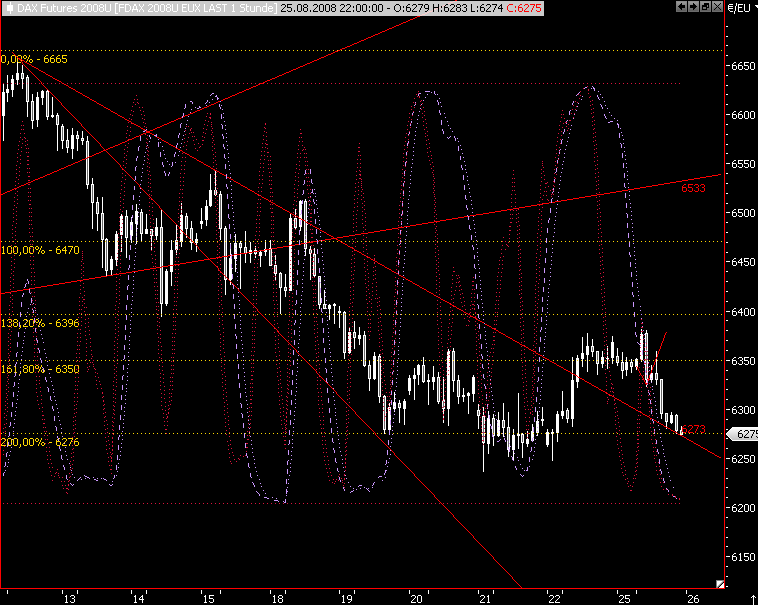Click the 6500 price axis label
Screen dimensions: 758x605
click(x=743, y=213)
